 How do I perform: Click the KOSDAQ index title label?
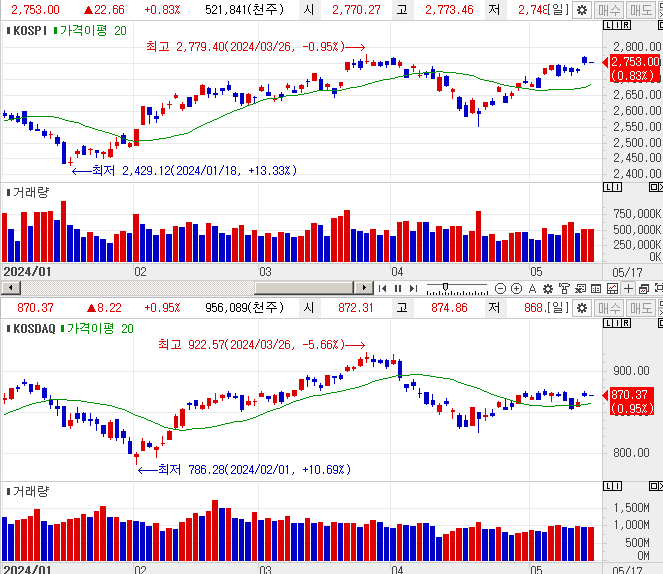[x=34, y=328]
